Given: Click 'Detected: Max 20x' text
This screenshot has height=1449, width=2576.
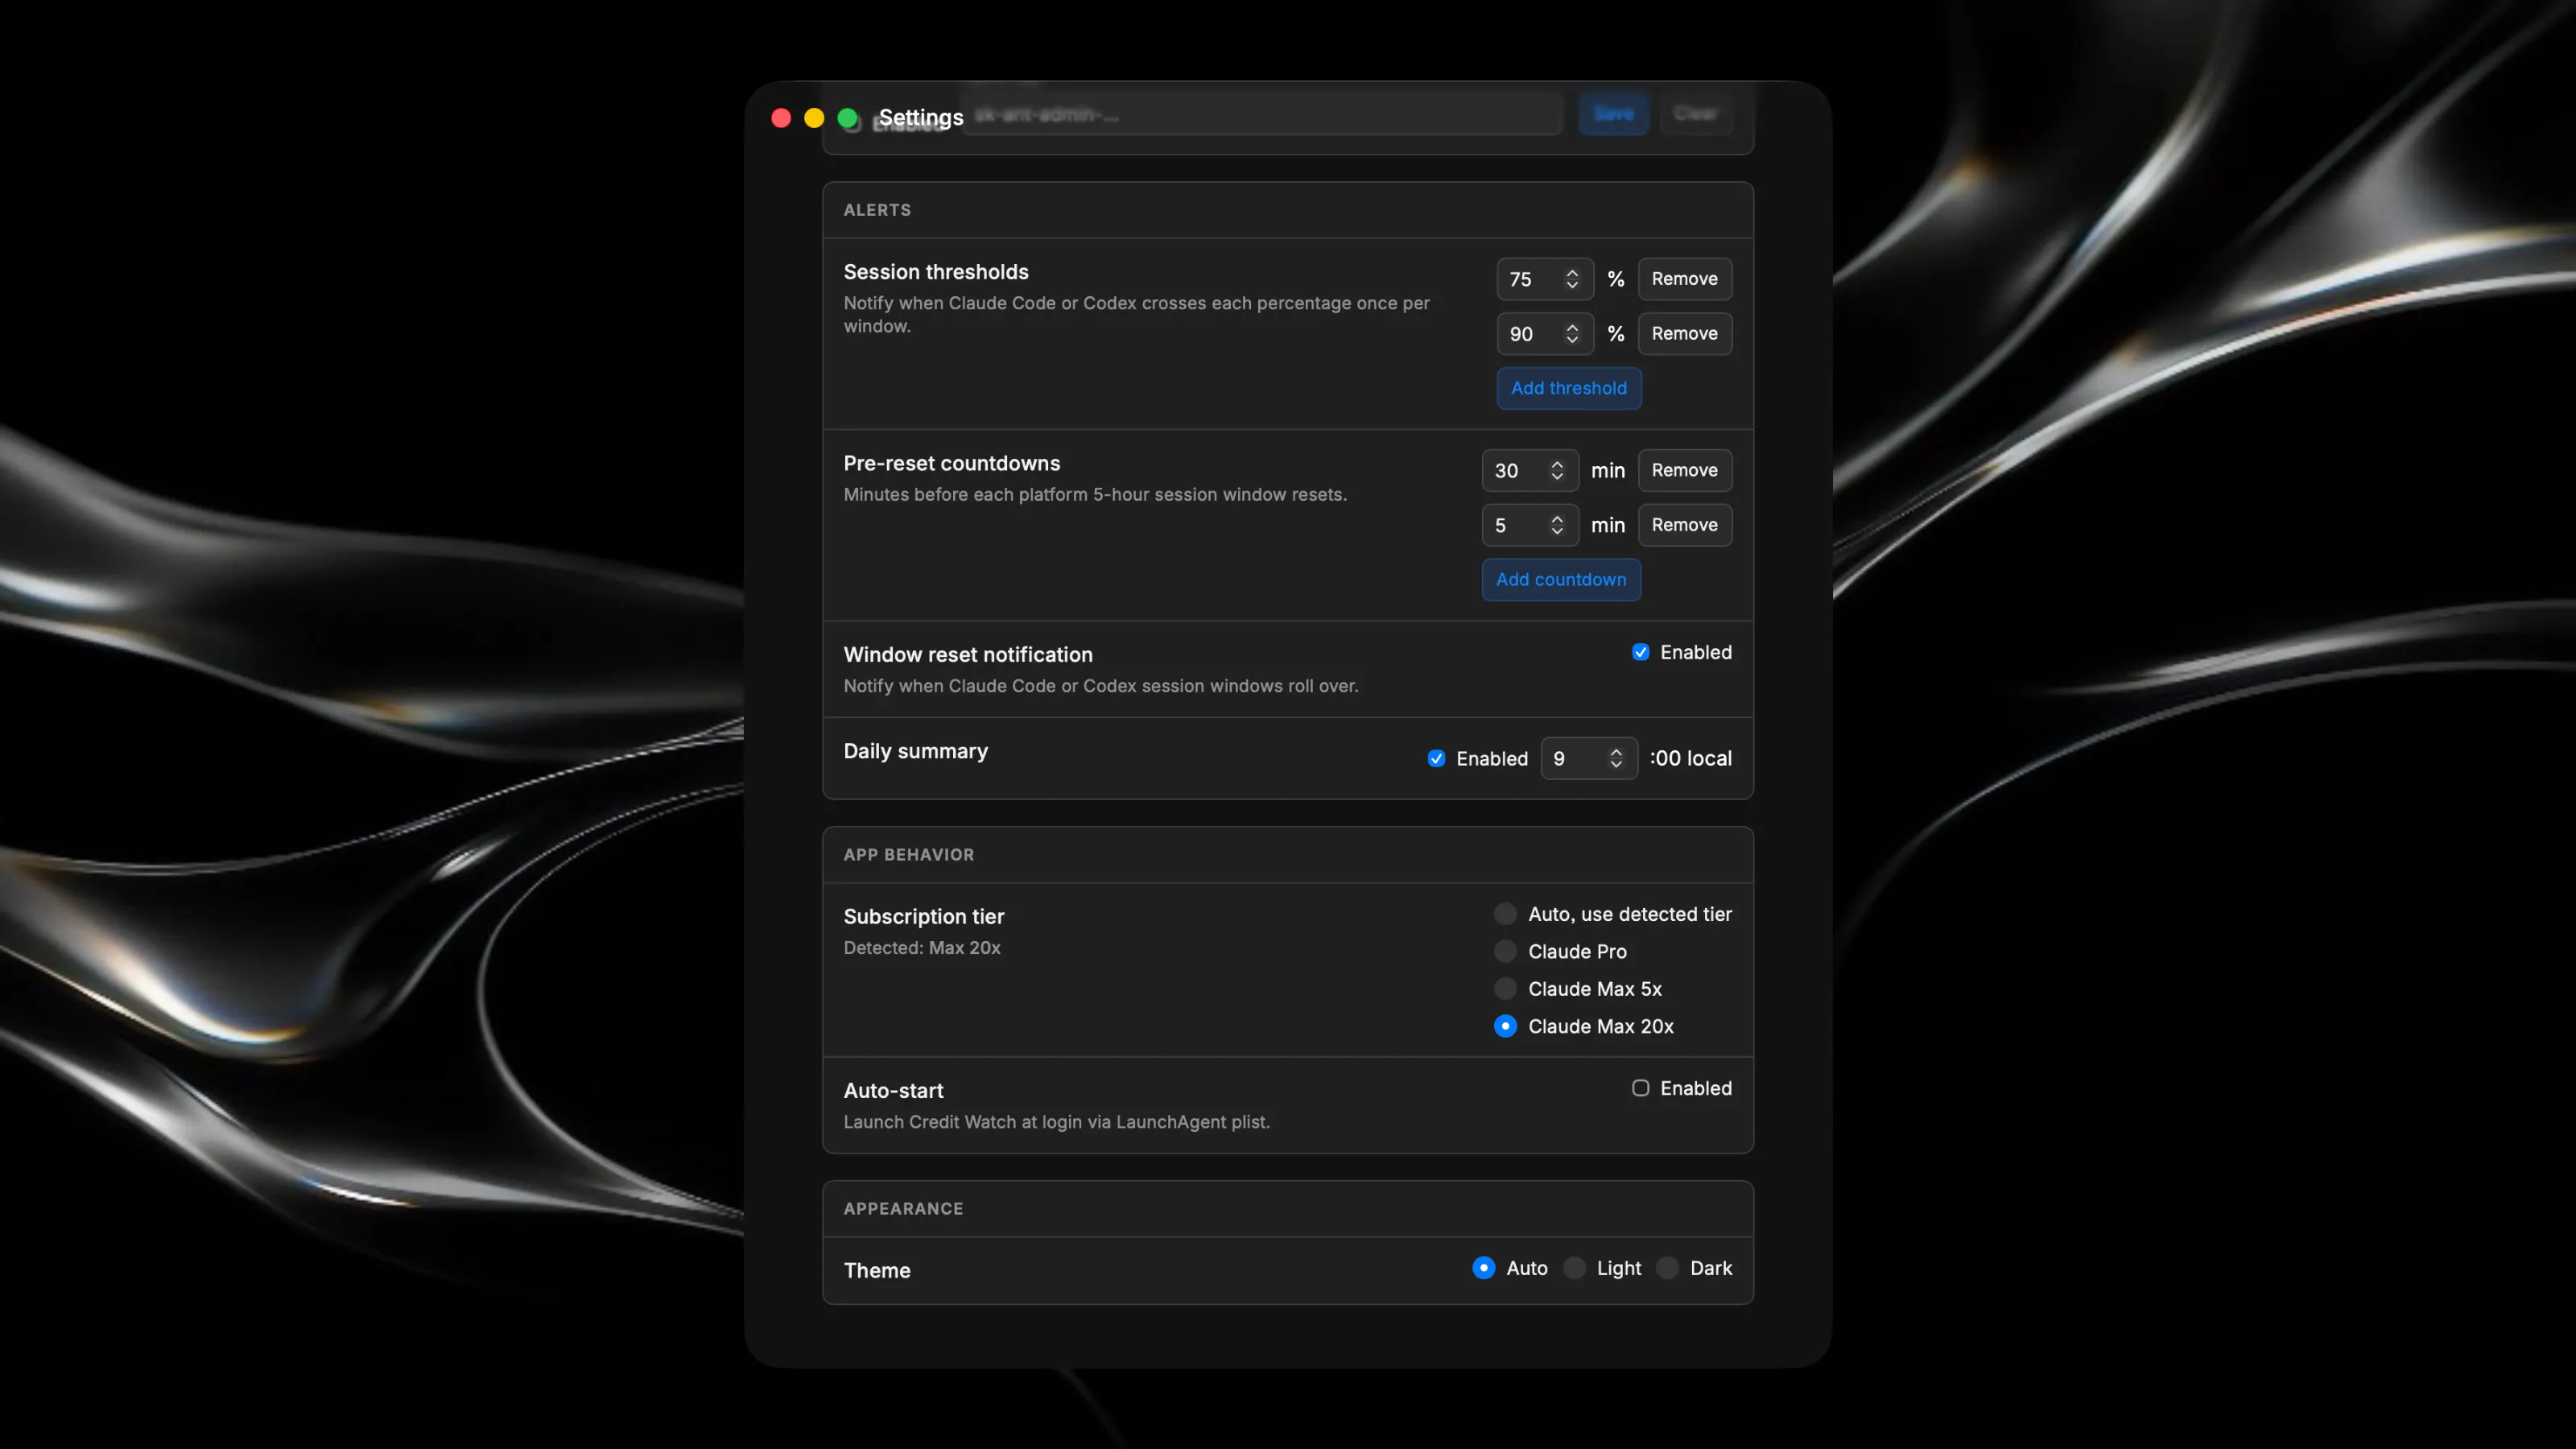Looking at the screenshot, I should (921, 947).
